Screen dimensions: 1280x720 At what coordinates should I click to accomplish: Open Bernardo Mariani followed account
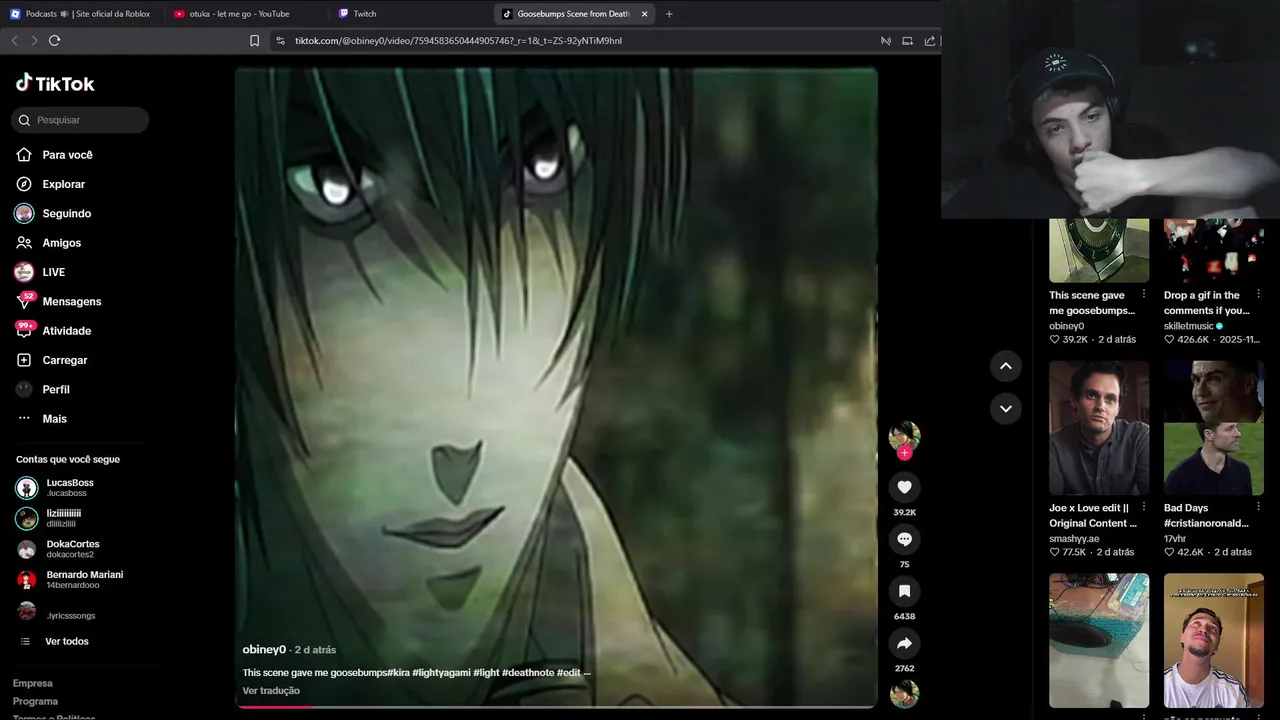84,579
